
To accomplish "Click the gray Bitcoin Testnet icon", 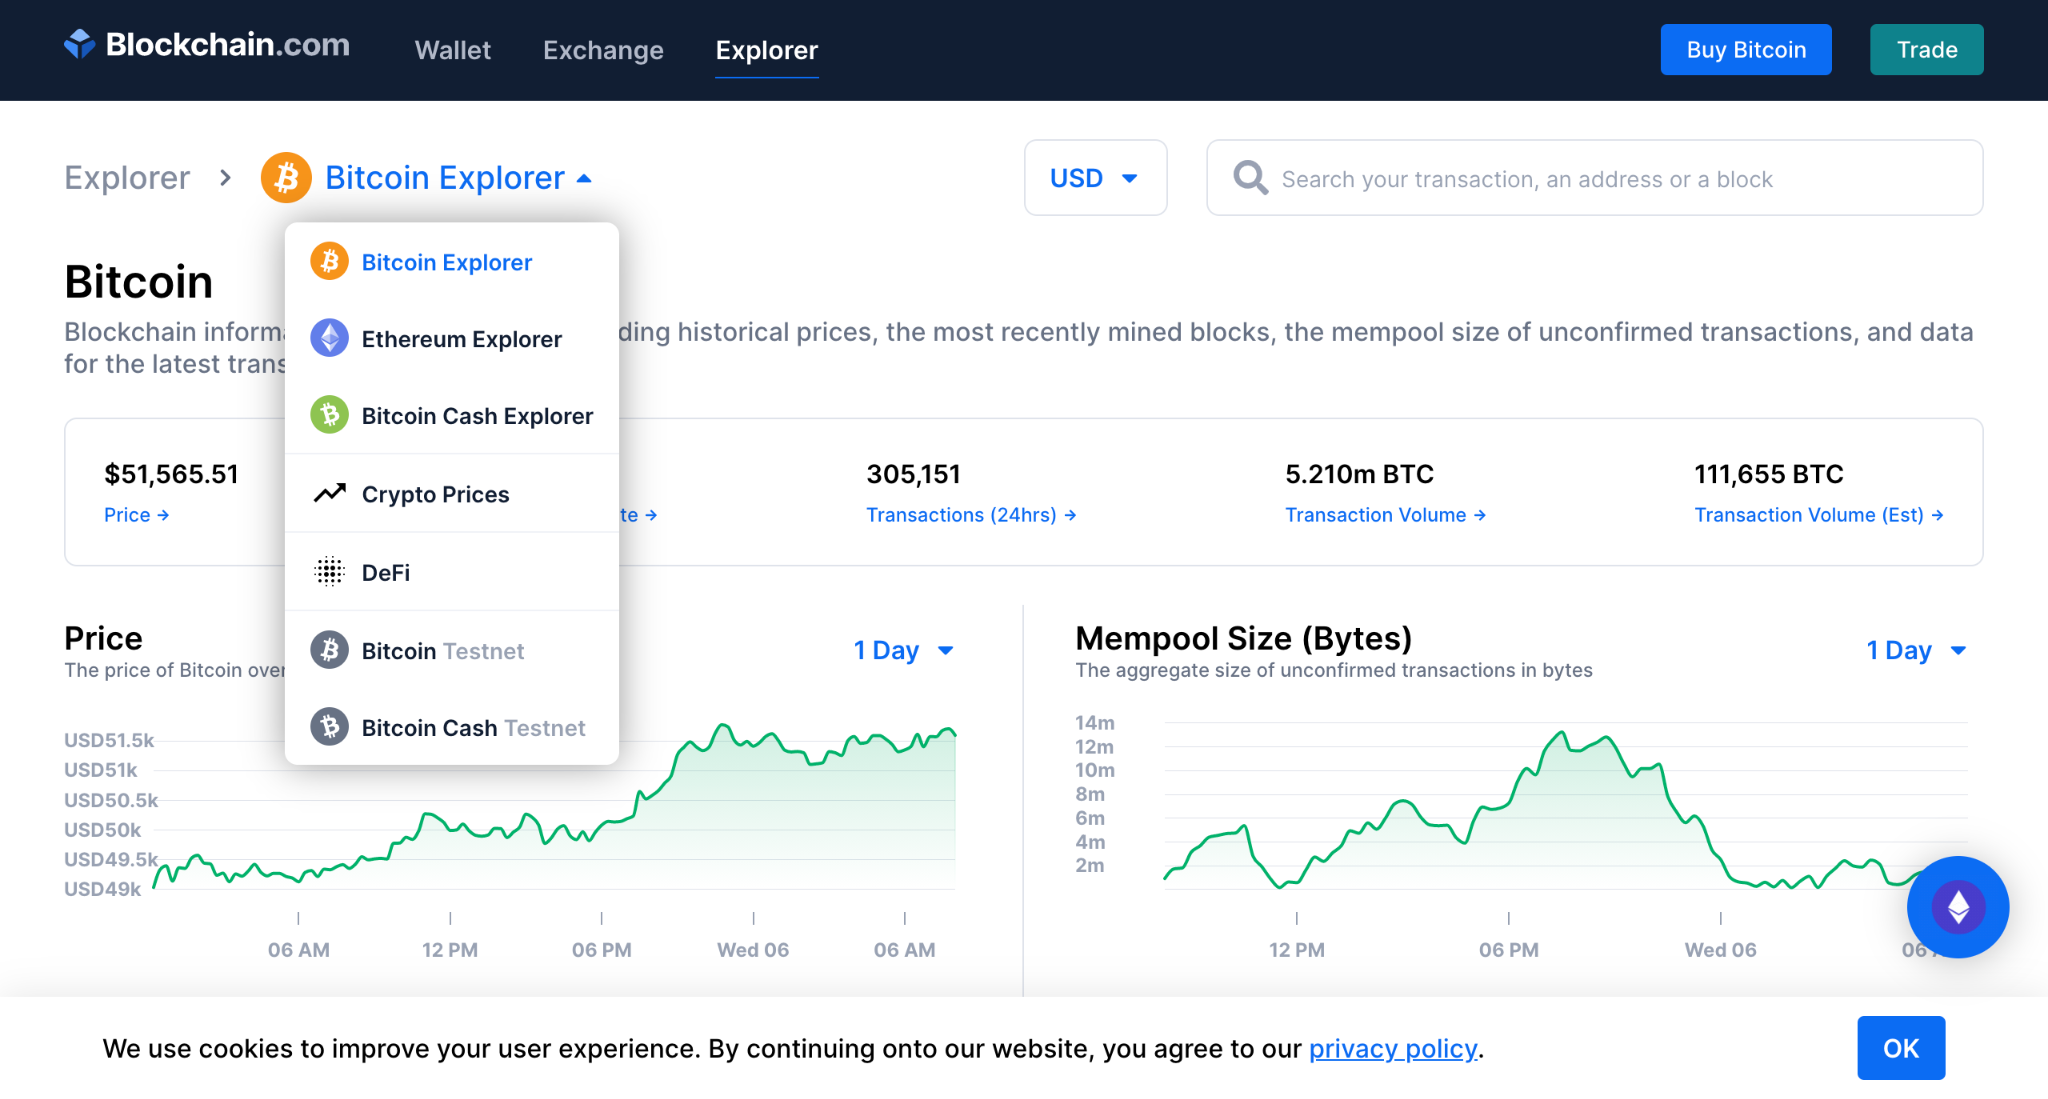I will coord(329,650).
